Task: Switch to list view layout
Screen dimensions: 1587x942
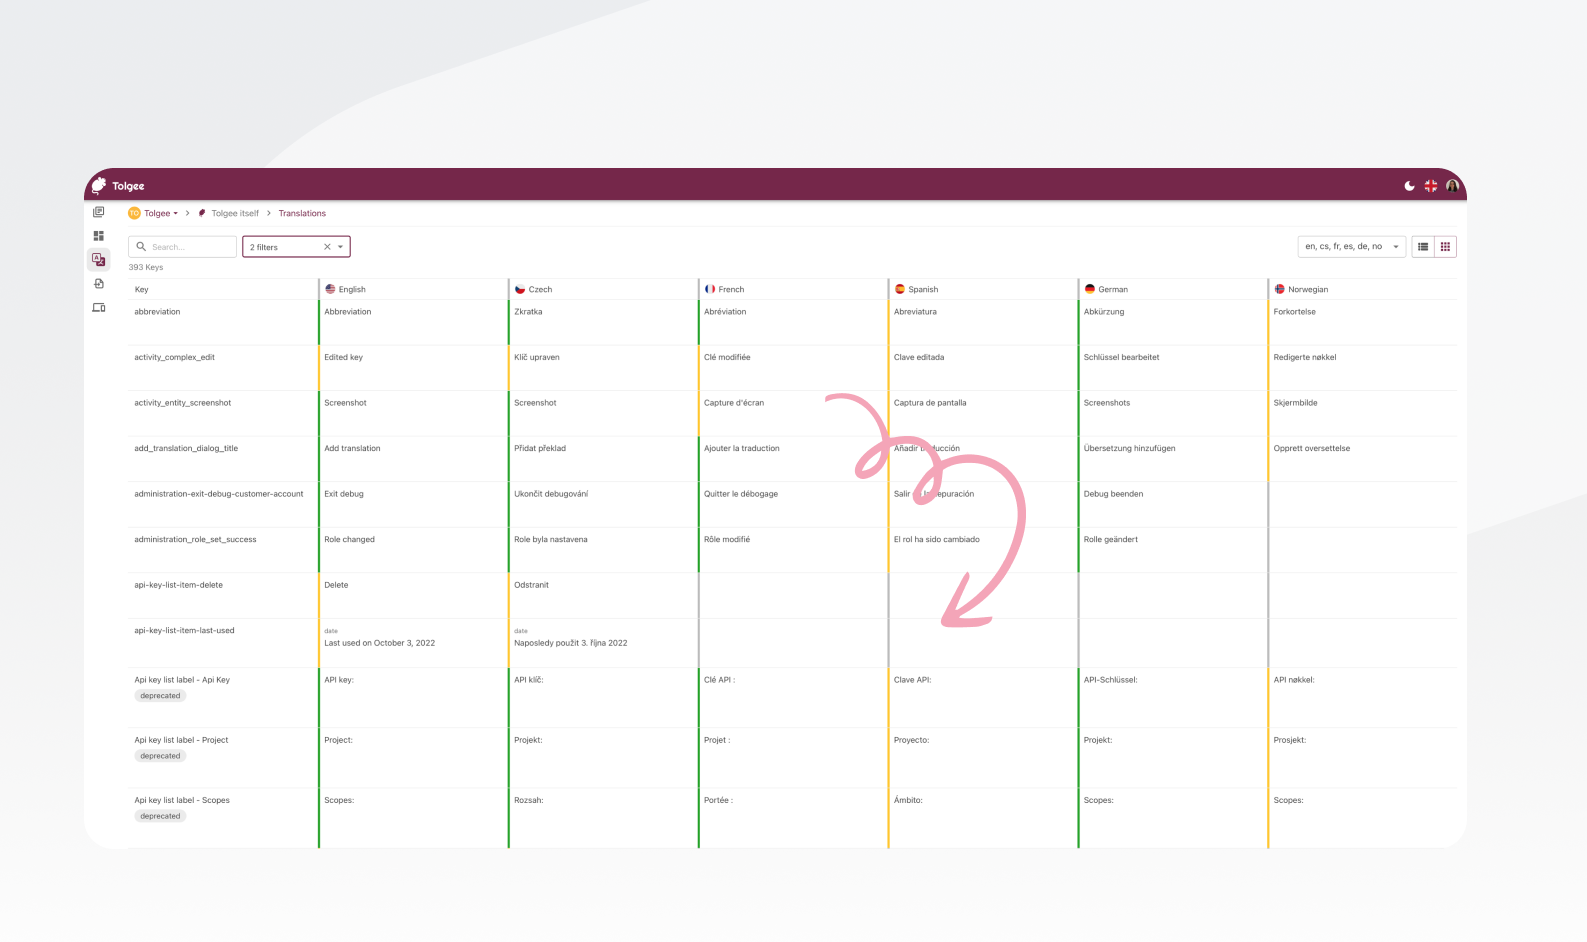Action: tap(1422, 247)
